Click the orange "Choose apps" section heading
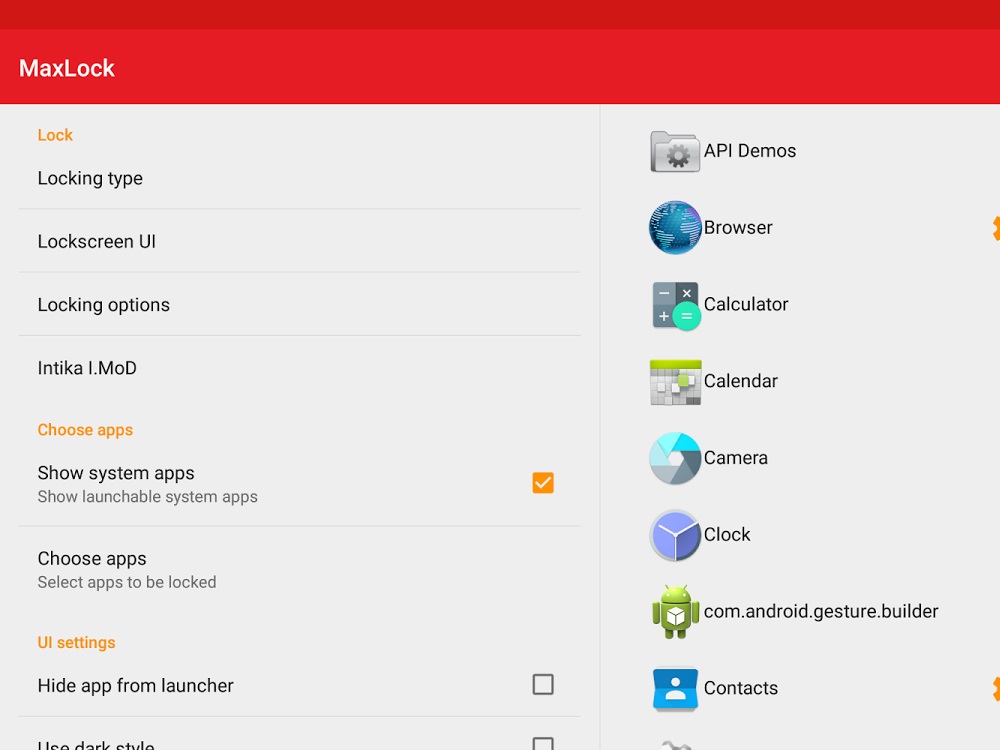 [x=85, y=430]
